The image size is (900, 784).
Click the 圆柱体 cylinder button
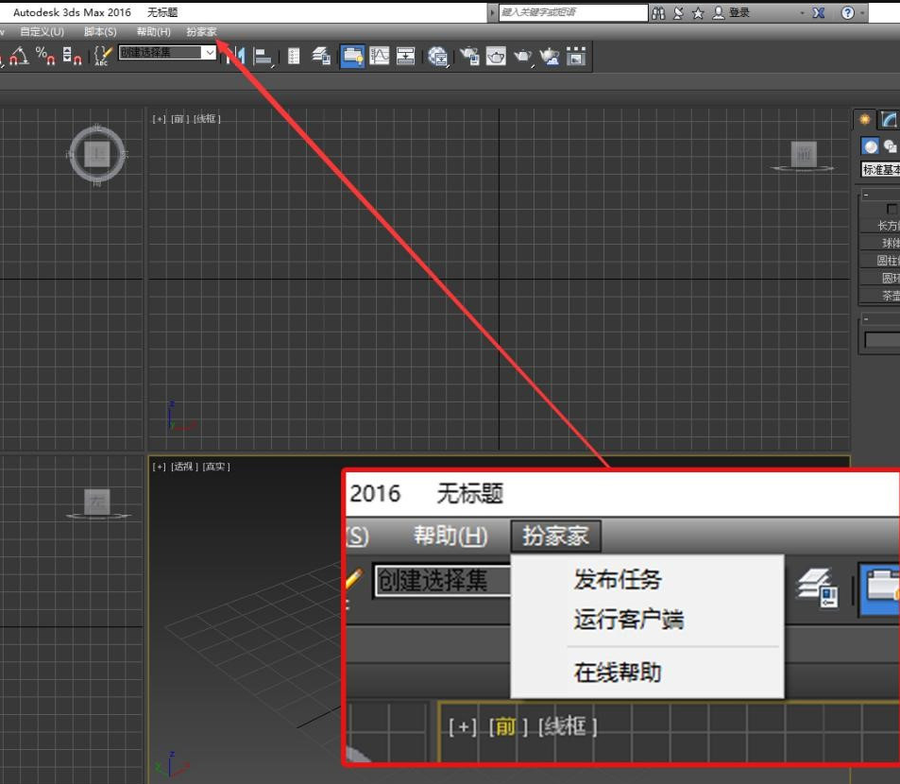(879, 261)
